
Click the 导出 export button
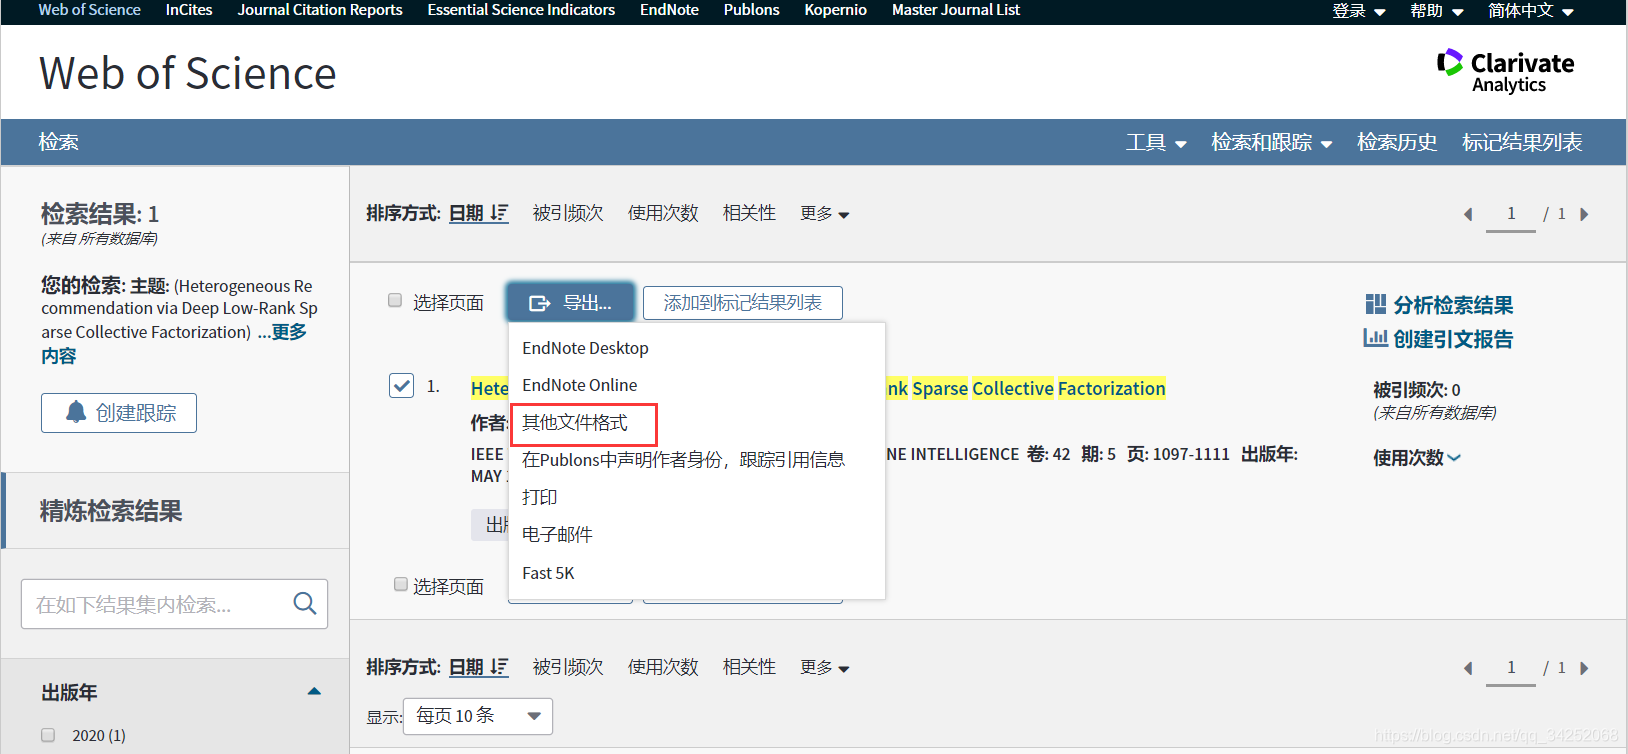[570, 302]
